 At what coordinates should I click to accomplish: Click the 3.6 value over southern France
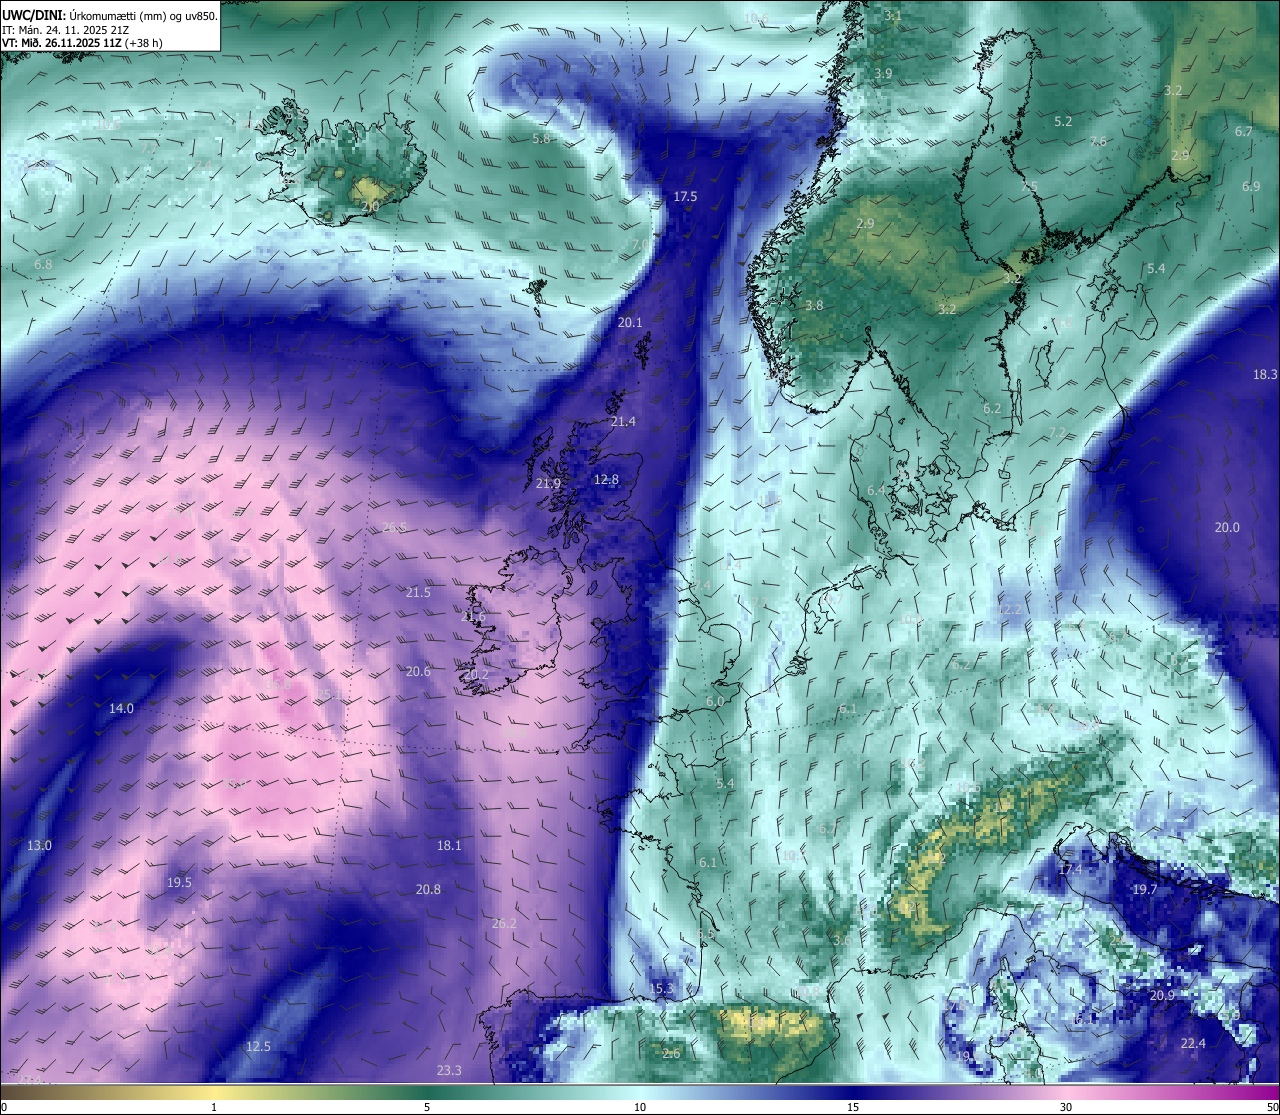pos(842,941)
